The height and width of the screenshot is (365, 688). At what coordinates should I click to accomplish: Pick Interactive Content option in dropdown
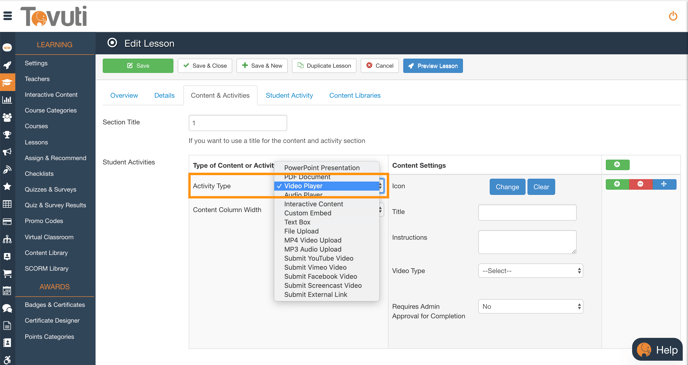point(313,204)
